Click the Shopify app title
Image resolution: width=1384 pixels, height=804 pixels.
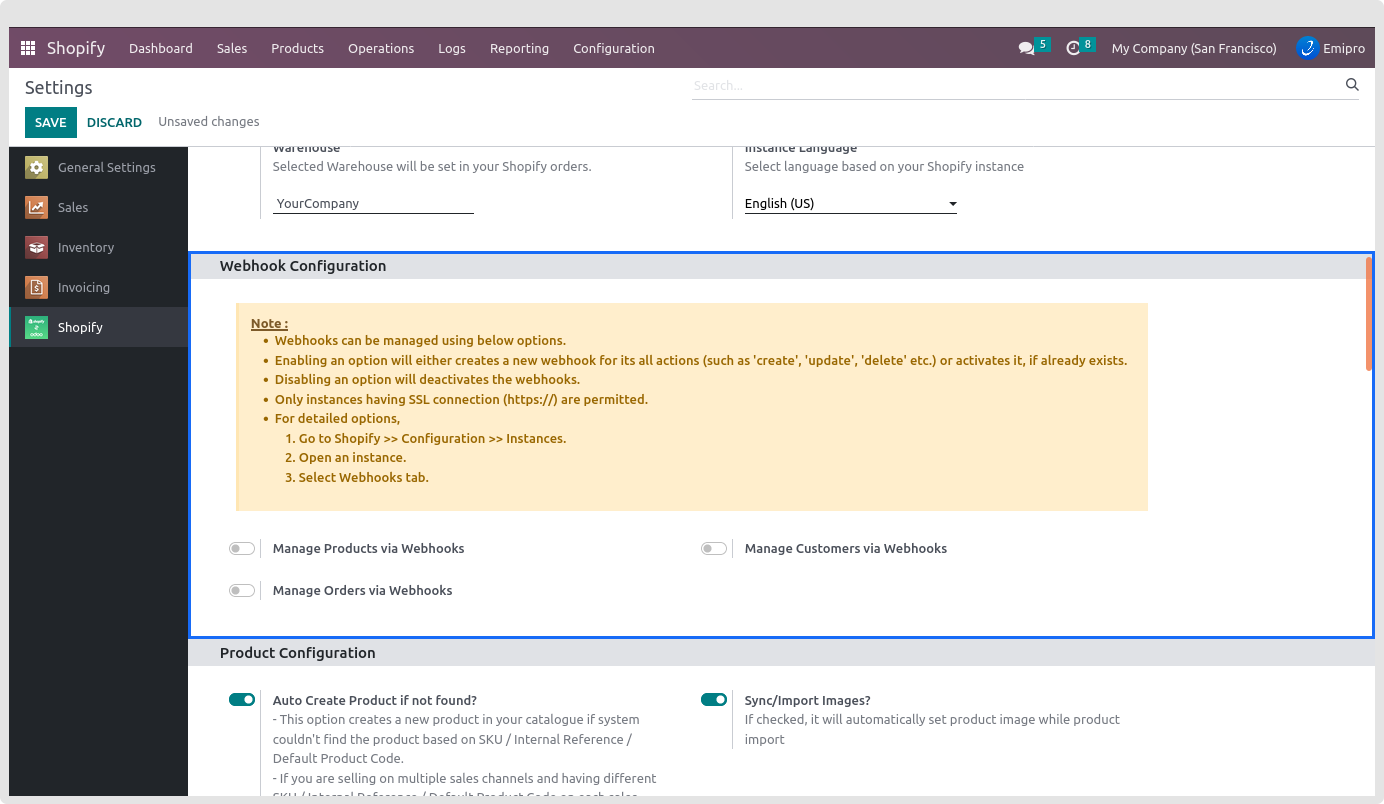[76, 48]
